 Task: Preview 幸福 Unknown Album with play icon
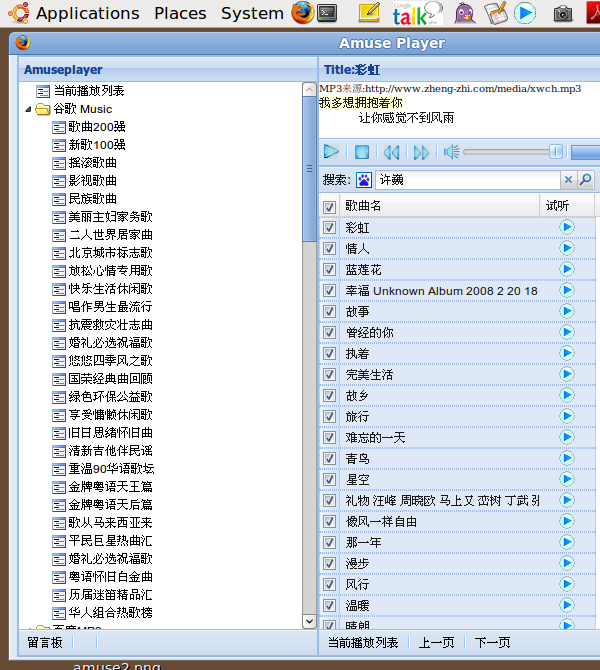point(567,290)
